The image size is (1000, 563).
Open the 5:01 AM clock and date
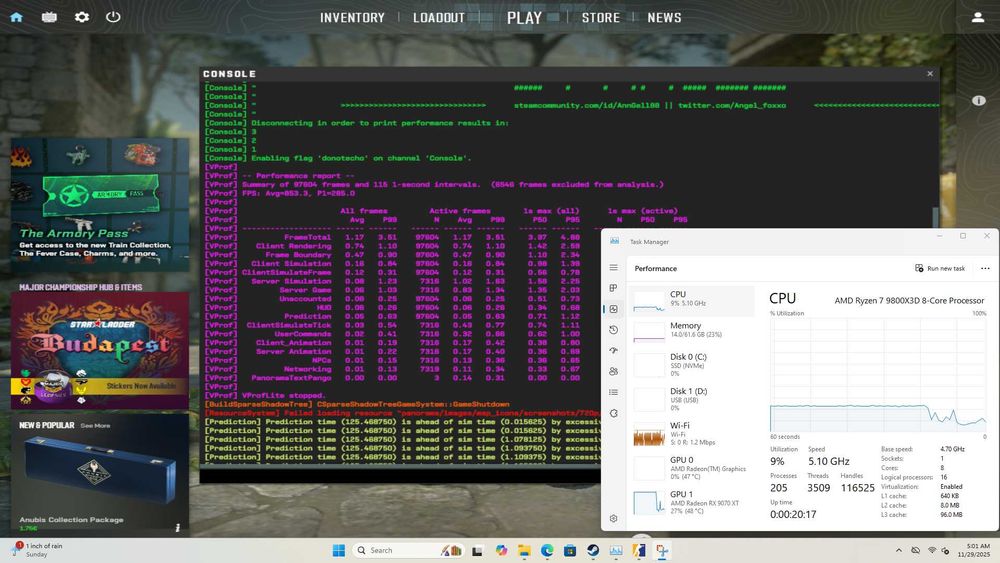[973, 550]
